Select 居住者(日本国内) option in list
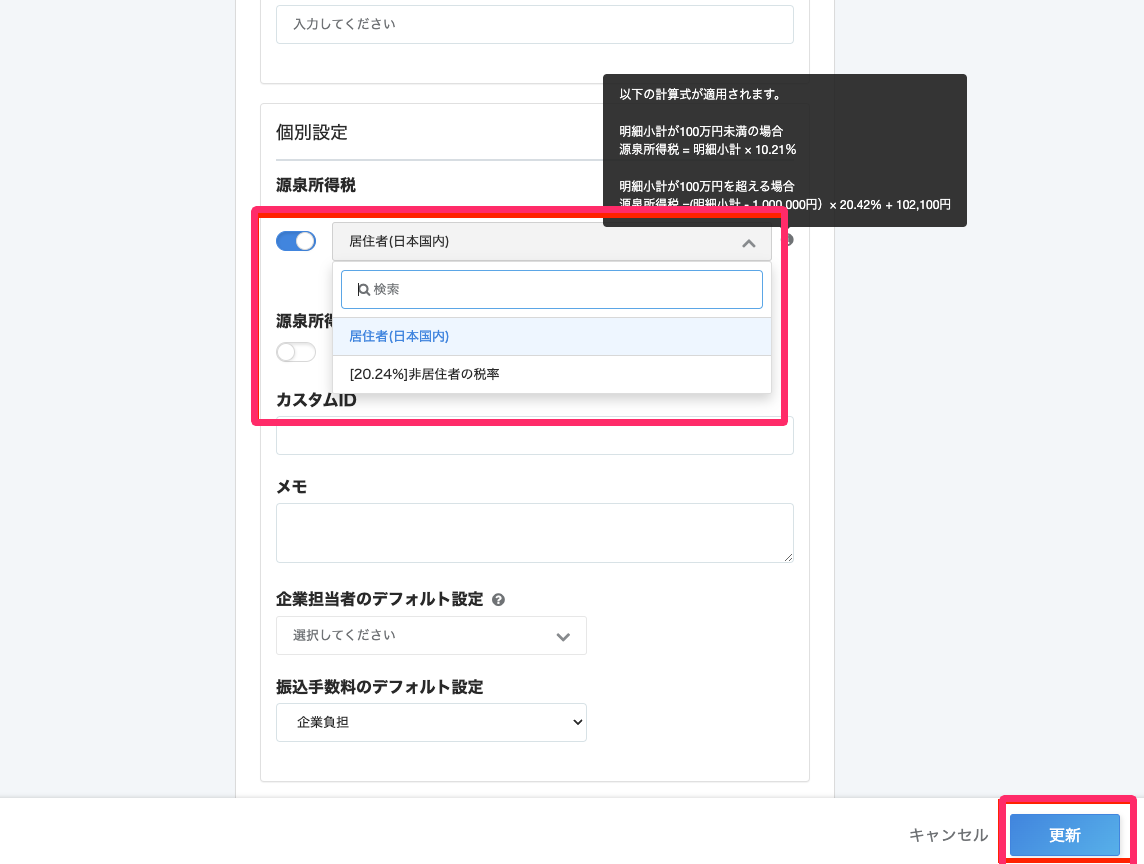This screenshot has height=864, width=1144. click(552, 336)
